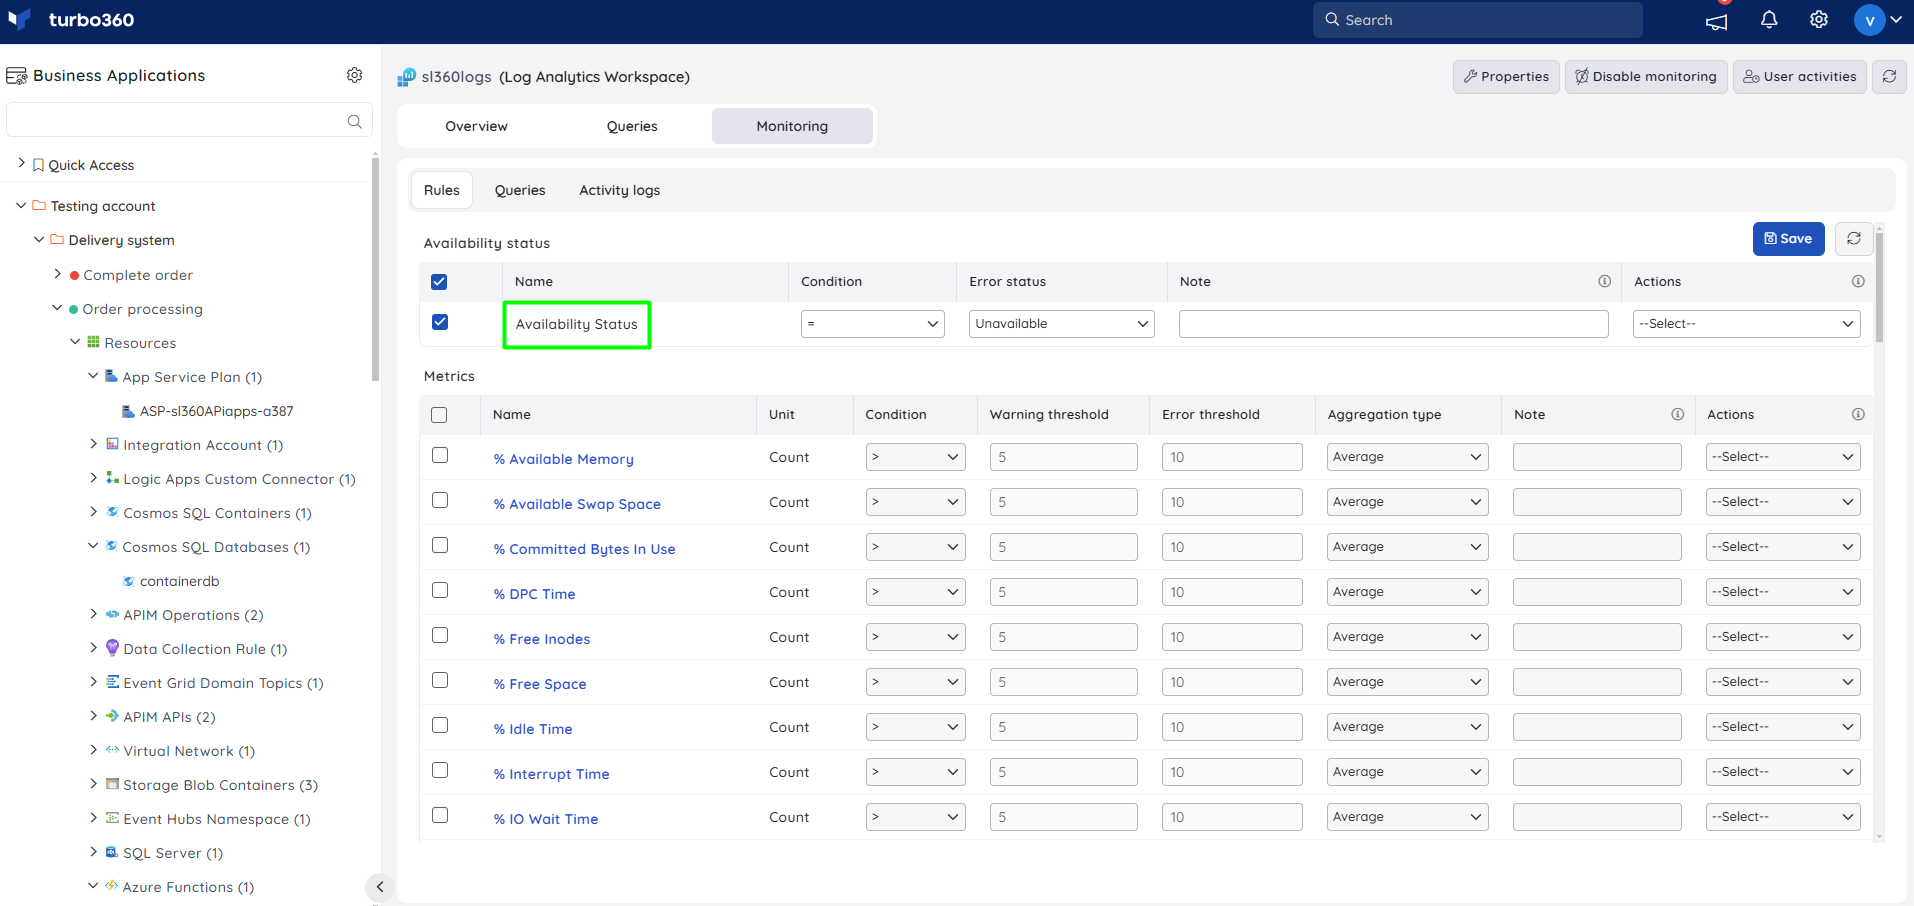Click the Business Applications header icon

pyautogui.click(x=16, y=76)
